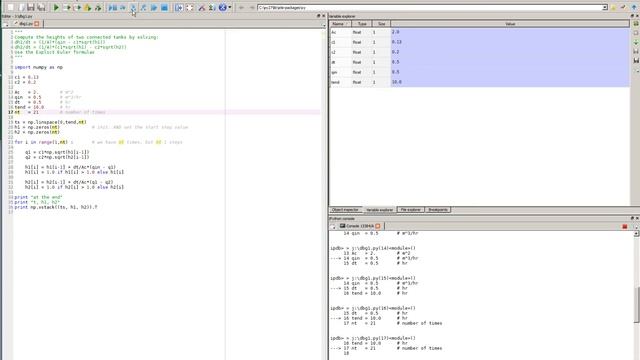Click the Run selection icon

tap(87, 7)
